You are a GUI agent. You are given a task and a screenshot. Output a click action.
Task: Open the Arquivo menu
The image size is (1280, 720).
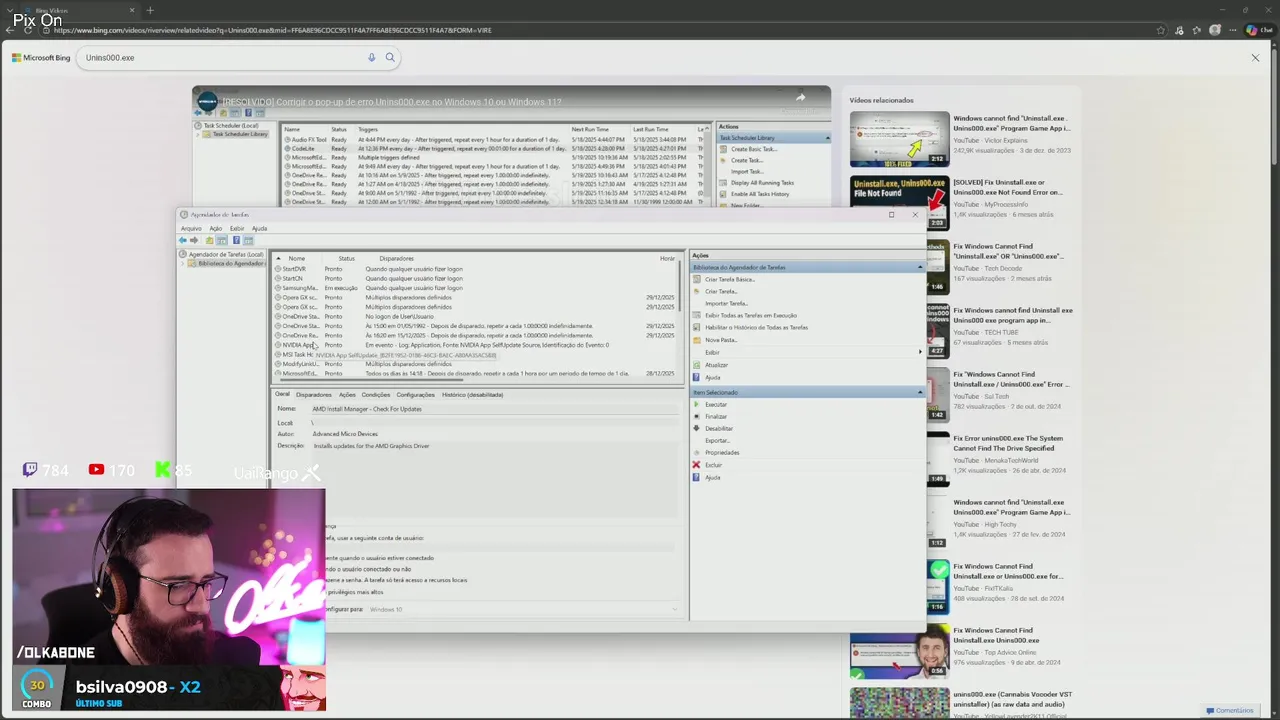coord(191,228)
